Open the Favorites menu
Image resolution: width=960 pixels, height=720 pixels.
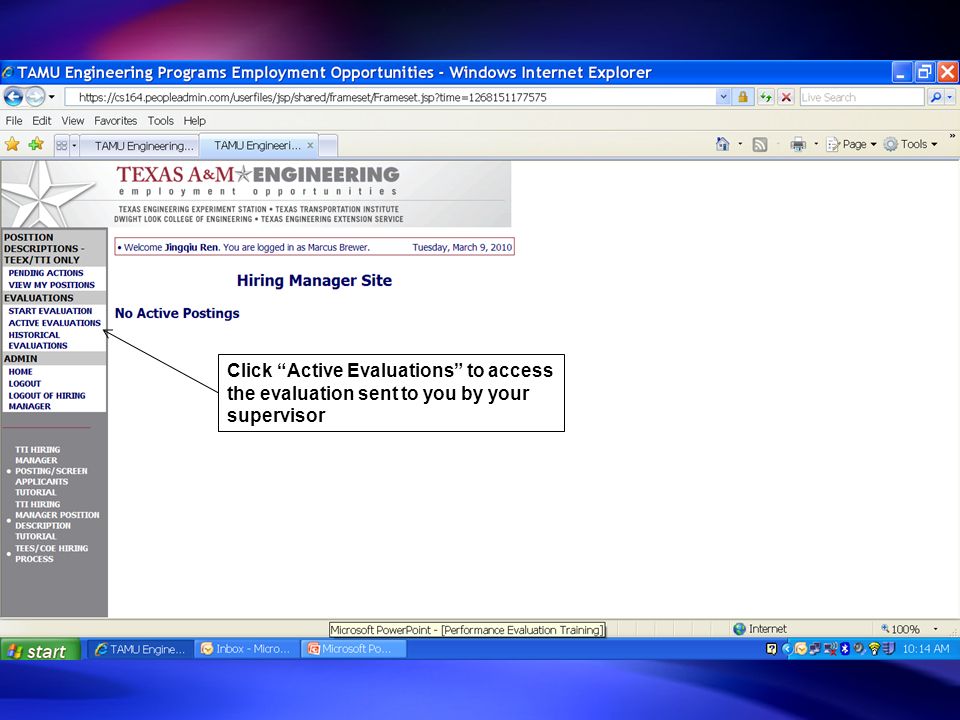coord(115,121)
